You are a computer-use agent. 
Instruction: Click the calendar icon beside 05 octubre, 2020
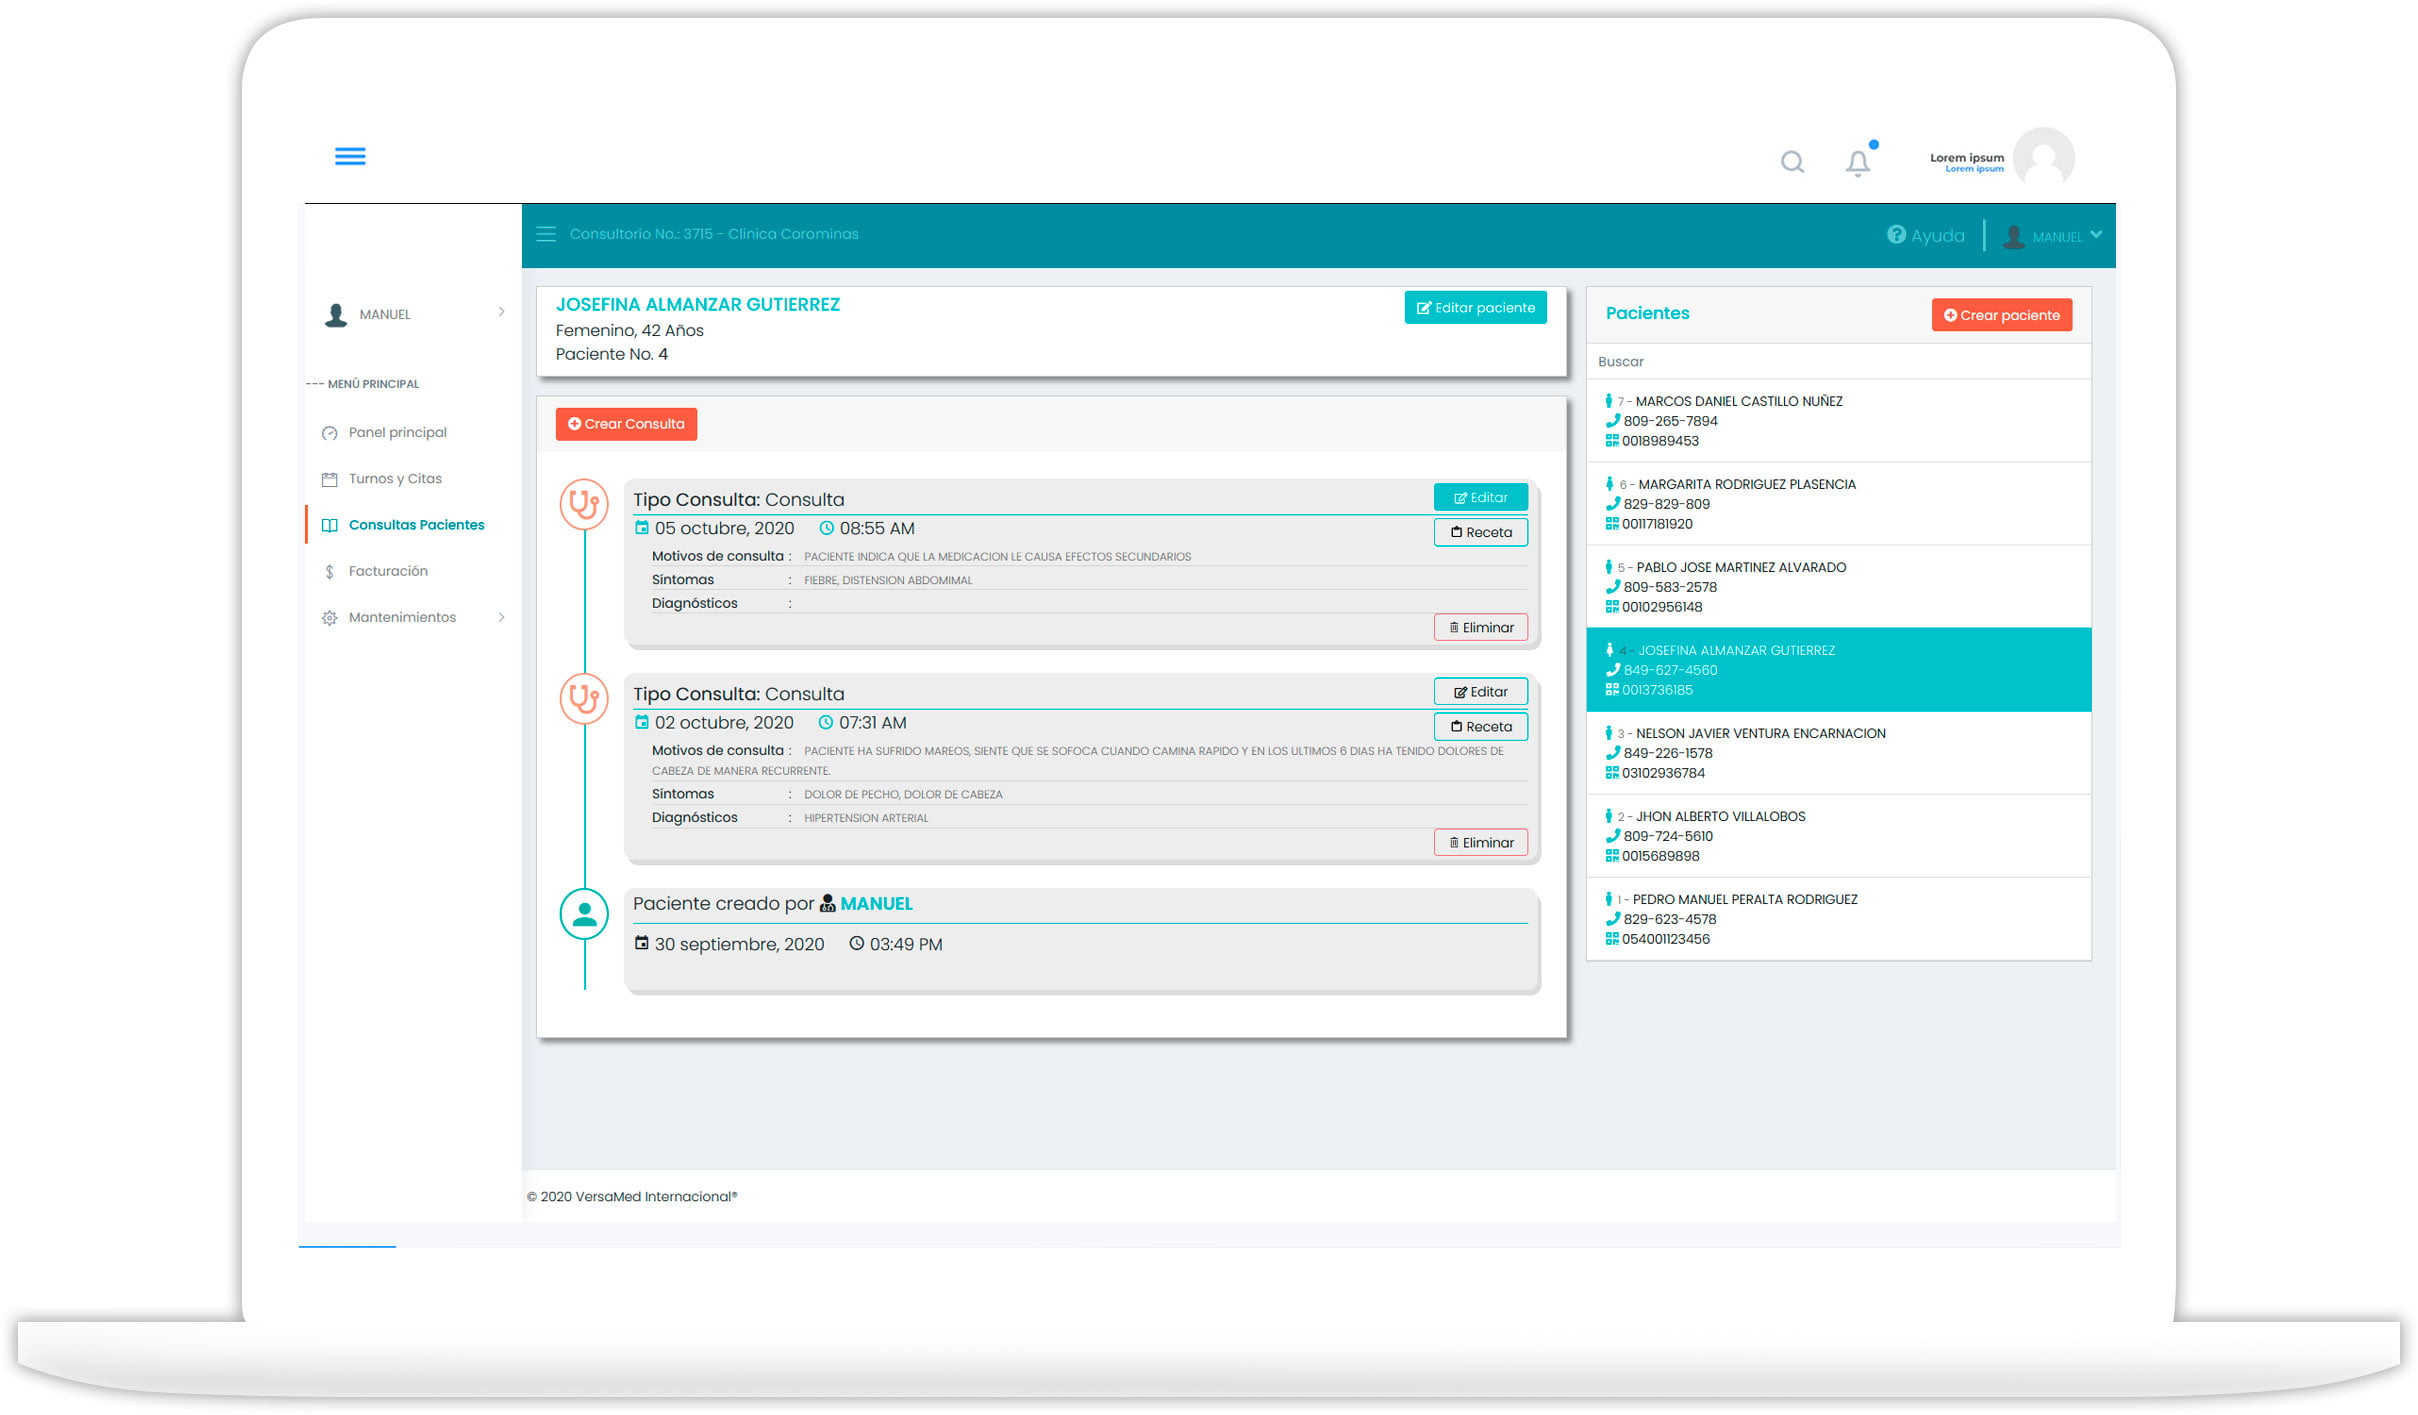[642, 528]
